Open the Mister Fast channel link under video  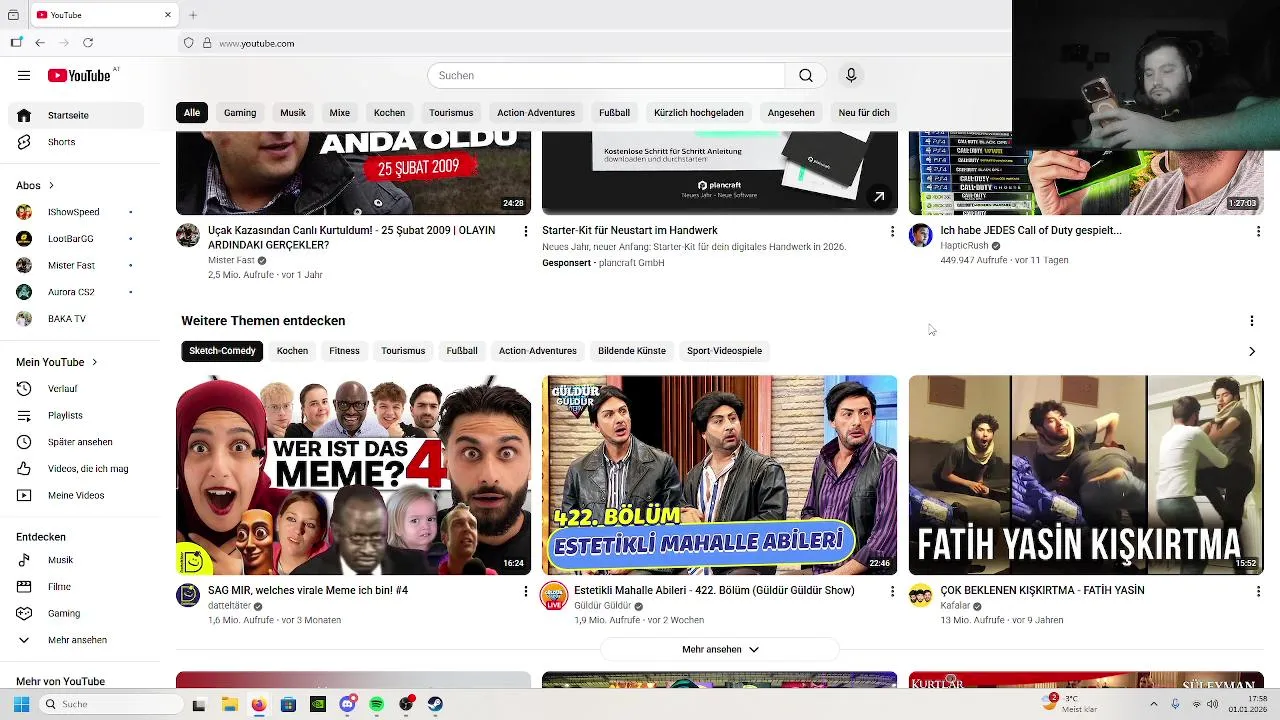coord(231,260)
